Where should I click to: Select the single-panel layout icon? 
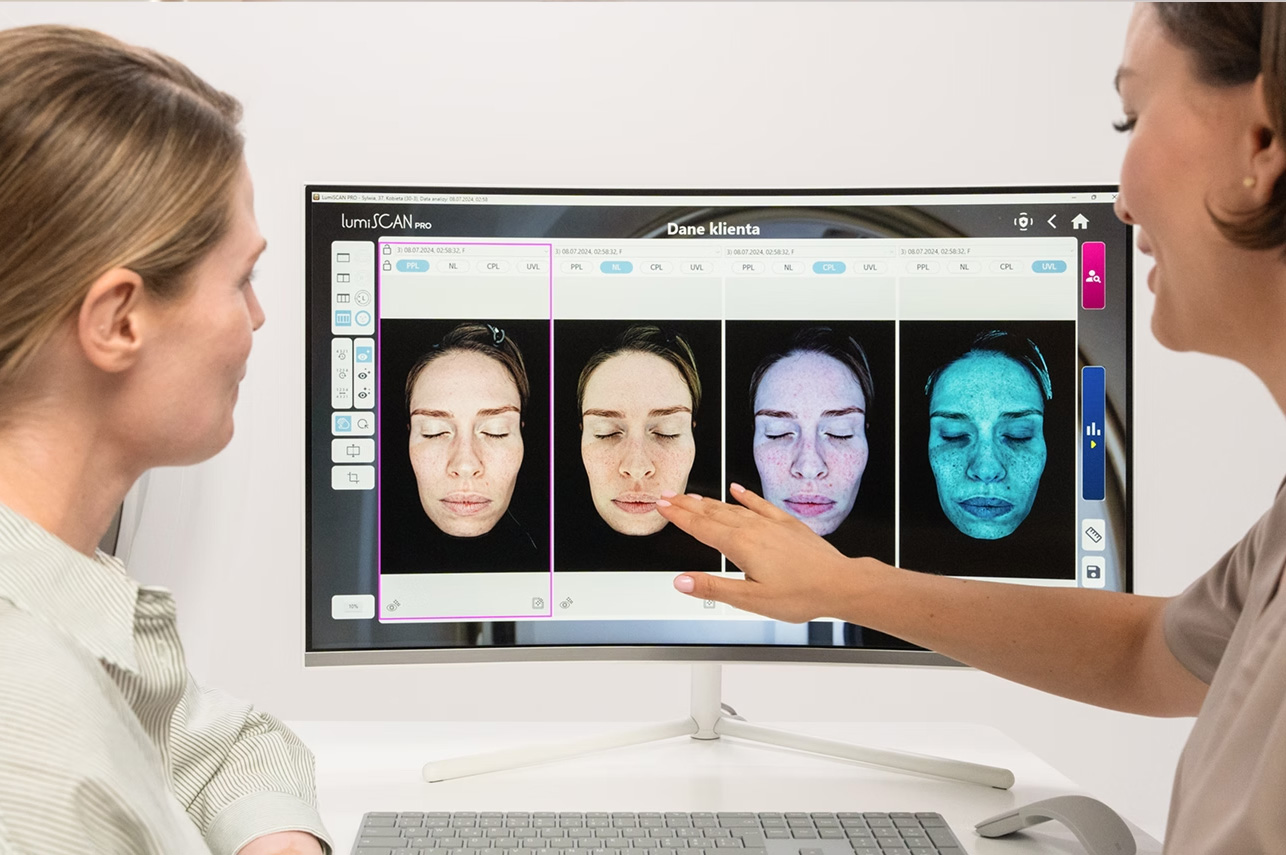[343, 257]
